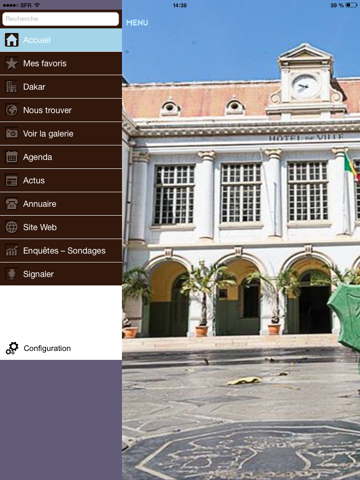Screen dimensions: 360x480
Task: Toggle the MENU button on the photo
Action: tap(137, 23)
